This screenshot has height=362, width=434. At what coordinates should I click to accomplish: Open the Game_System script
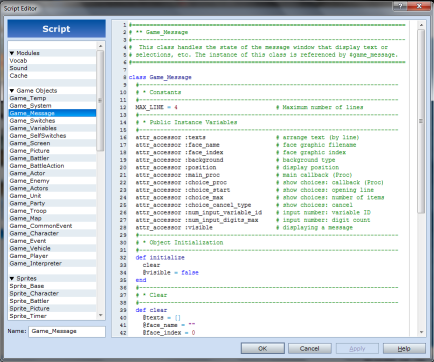(x=52, y=106)
